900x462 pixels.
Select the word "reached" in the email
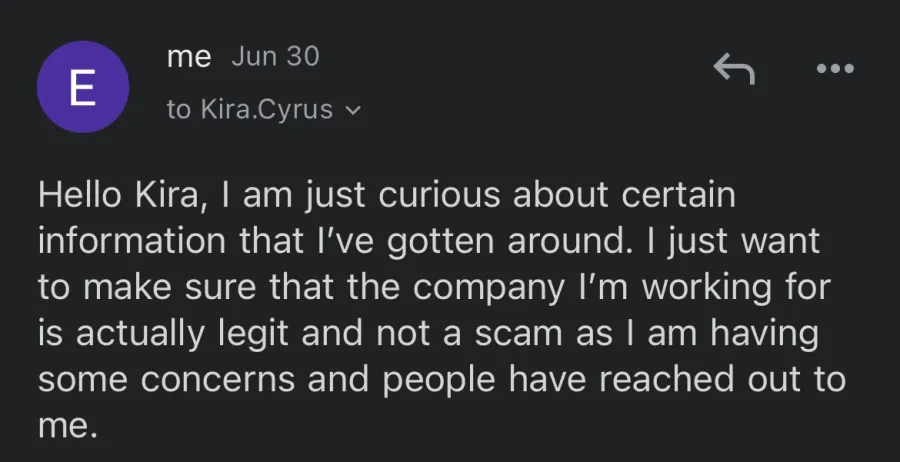click(668, 379)
